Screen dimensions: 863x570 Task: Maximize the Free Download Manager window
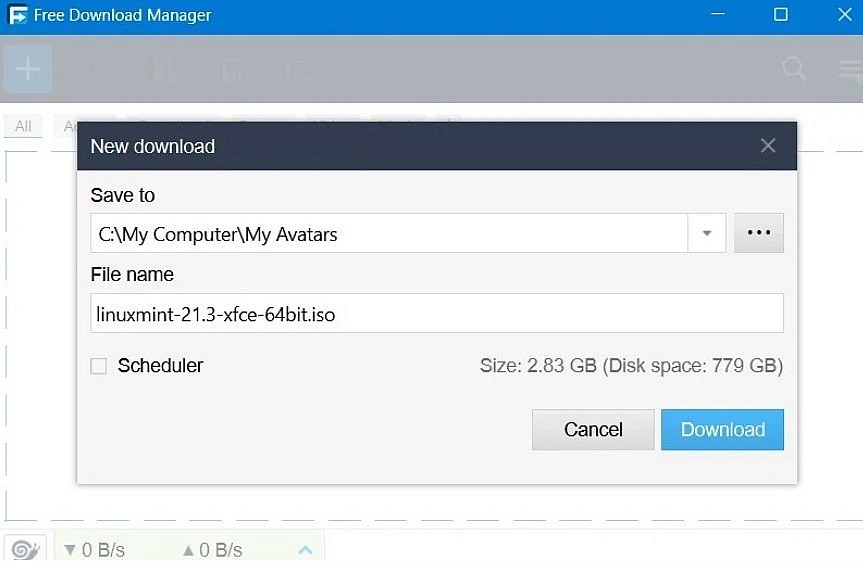pos(781,15)
